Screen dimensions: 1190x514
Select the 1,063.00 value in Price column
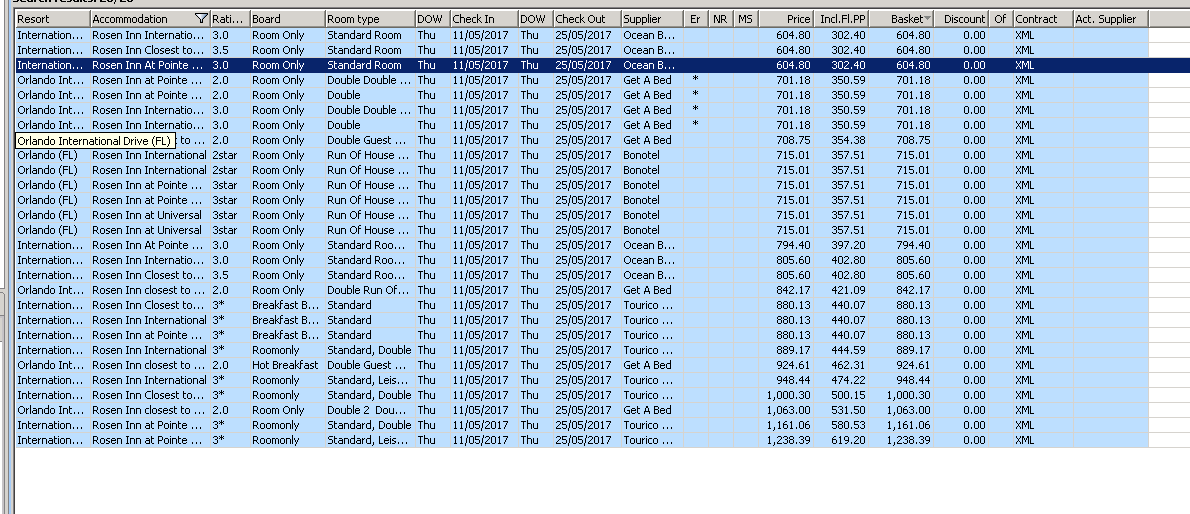(x=788, y=410)
